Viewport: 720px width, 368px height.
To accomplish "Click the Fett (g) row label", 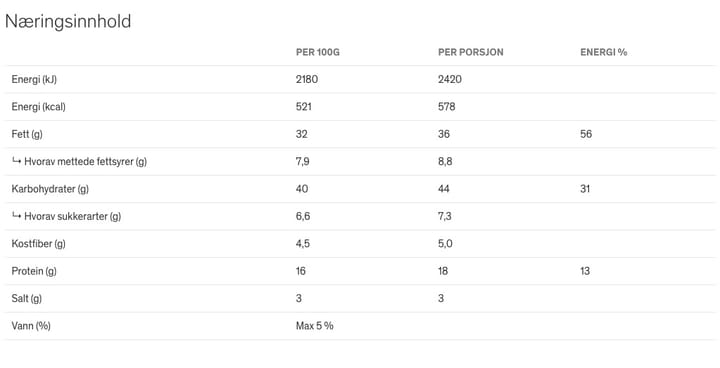I will point(27,134).
